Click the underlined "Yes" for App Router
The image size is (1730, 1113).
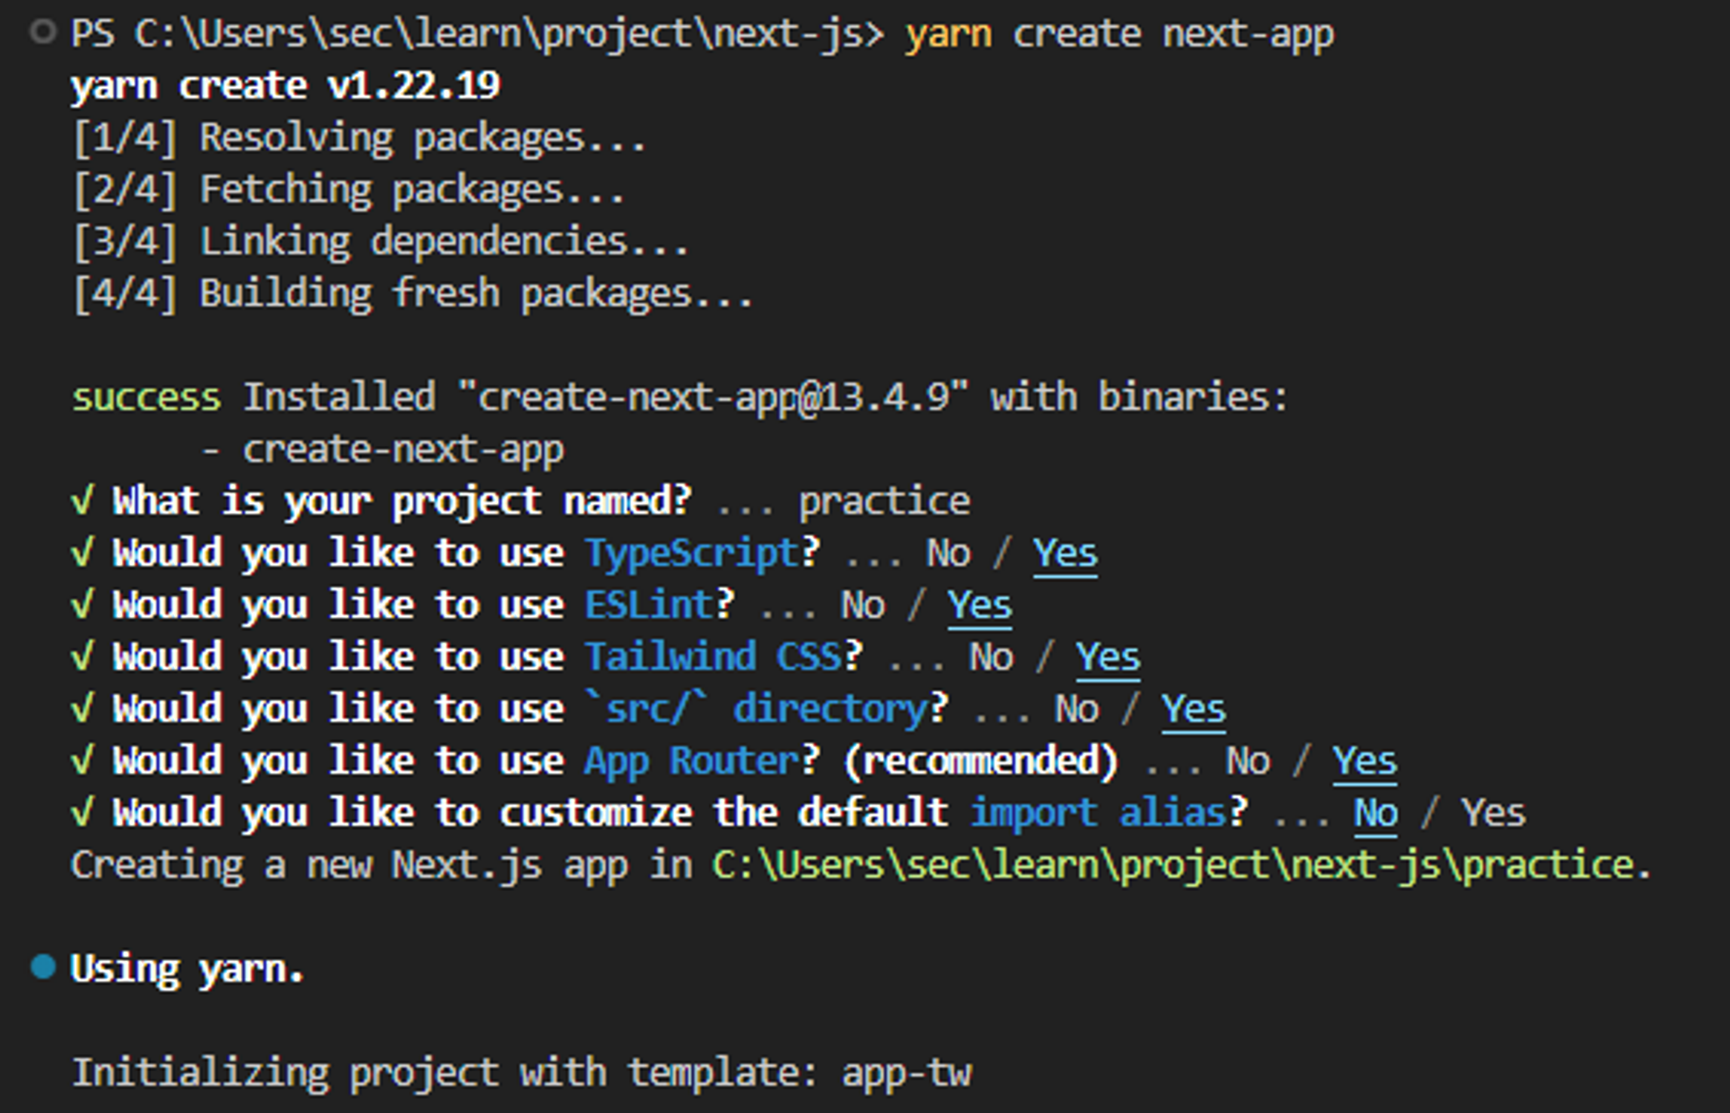(1364, 760)
